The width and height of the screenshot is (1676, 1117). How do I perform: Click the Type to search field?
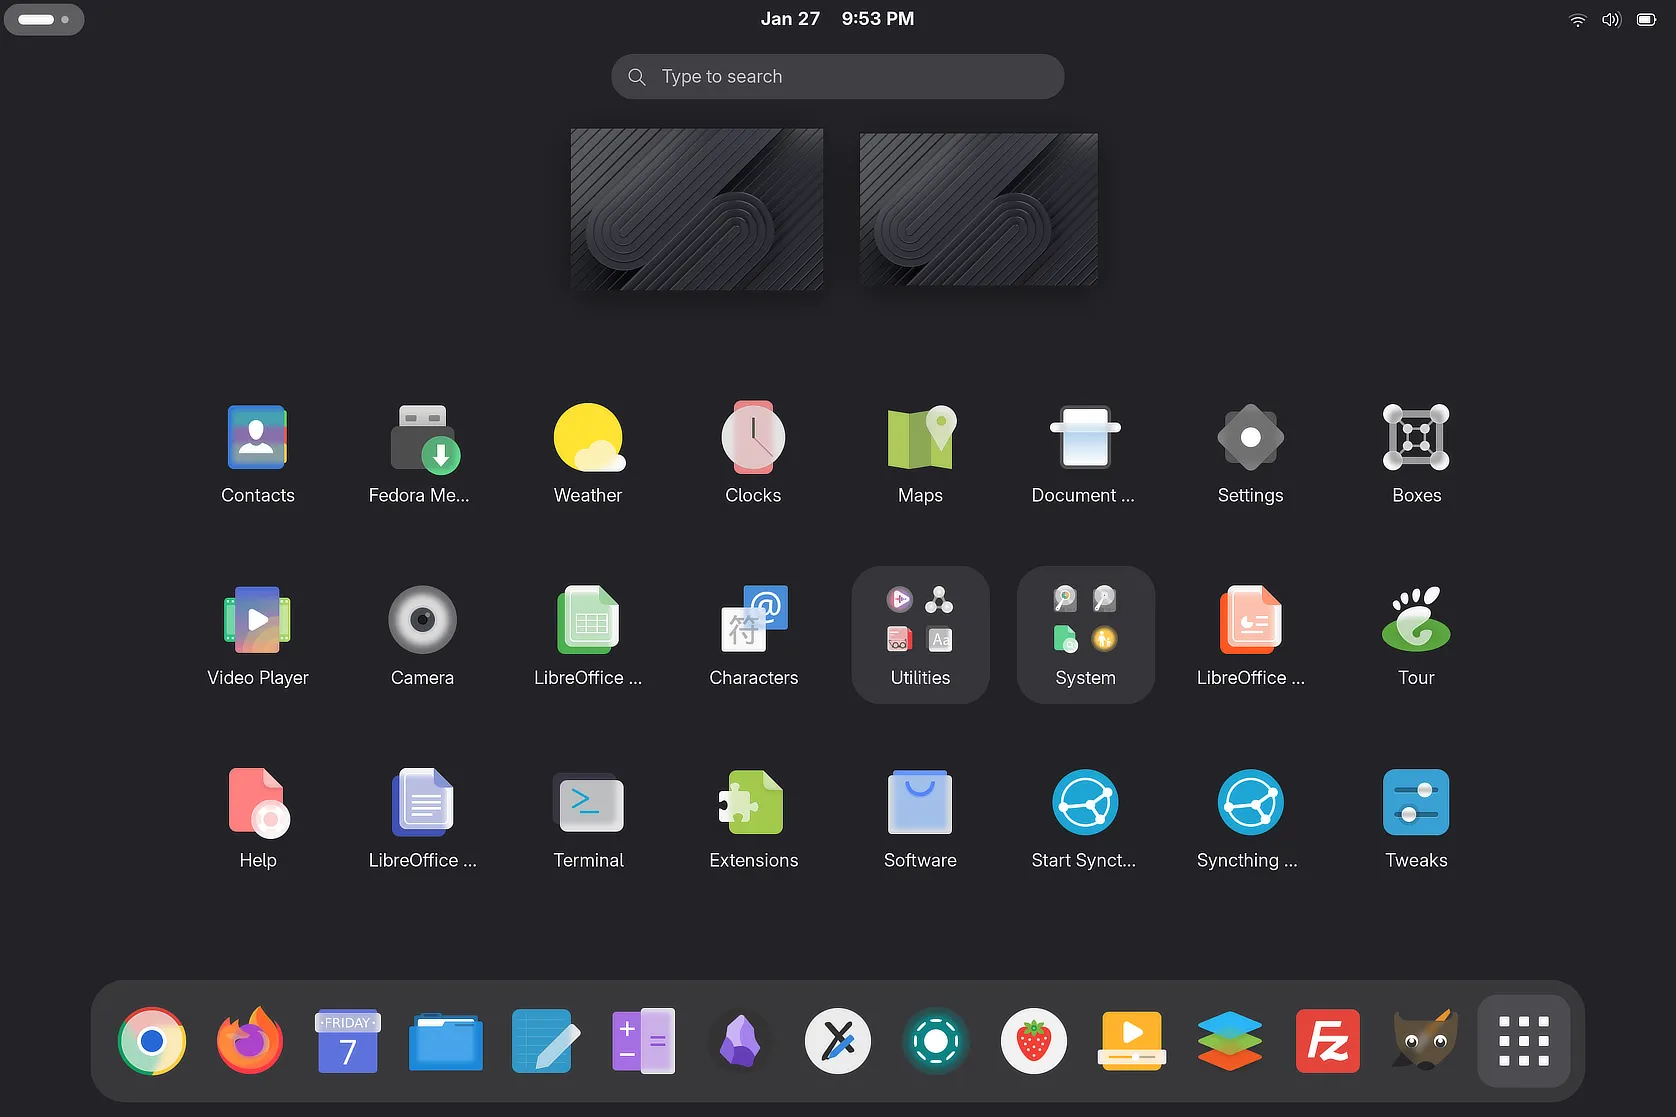pyautogui.click(x=838, y=77)
